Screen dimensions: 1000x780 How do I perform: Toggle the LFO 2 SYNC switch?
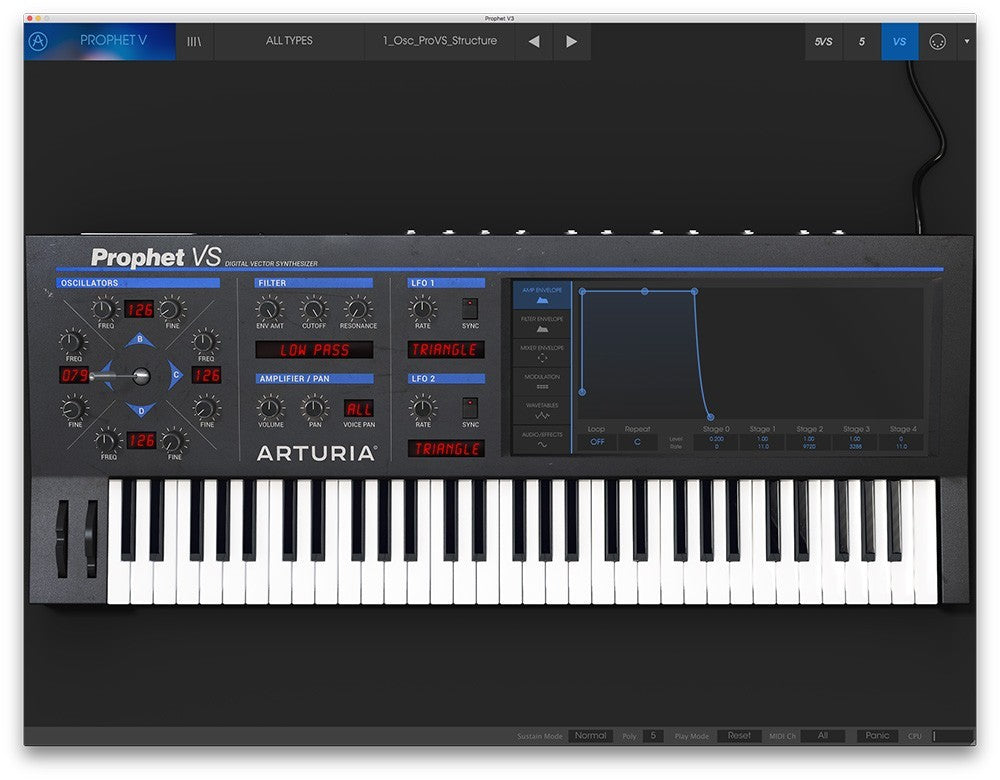point(470,408)
